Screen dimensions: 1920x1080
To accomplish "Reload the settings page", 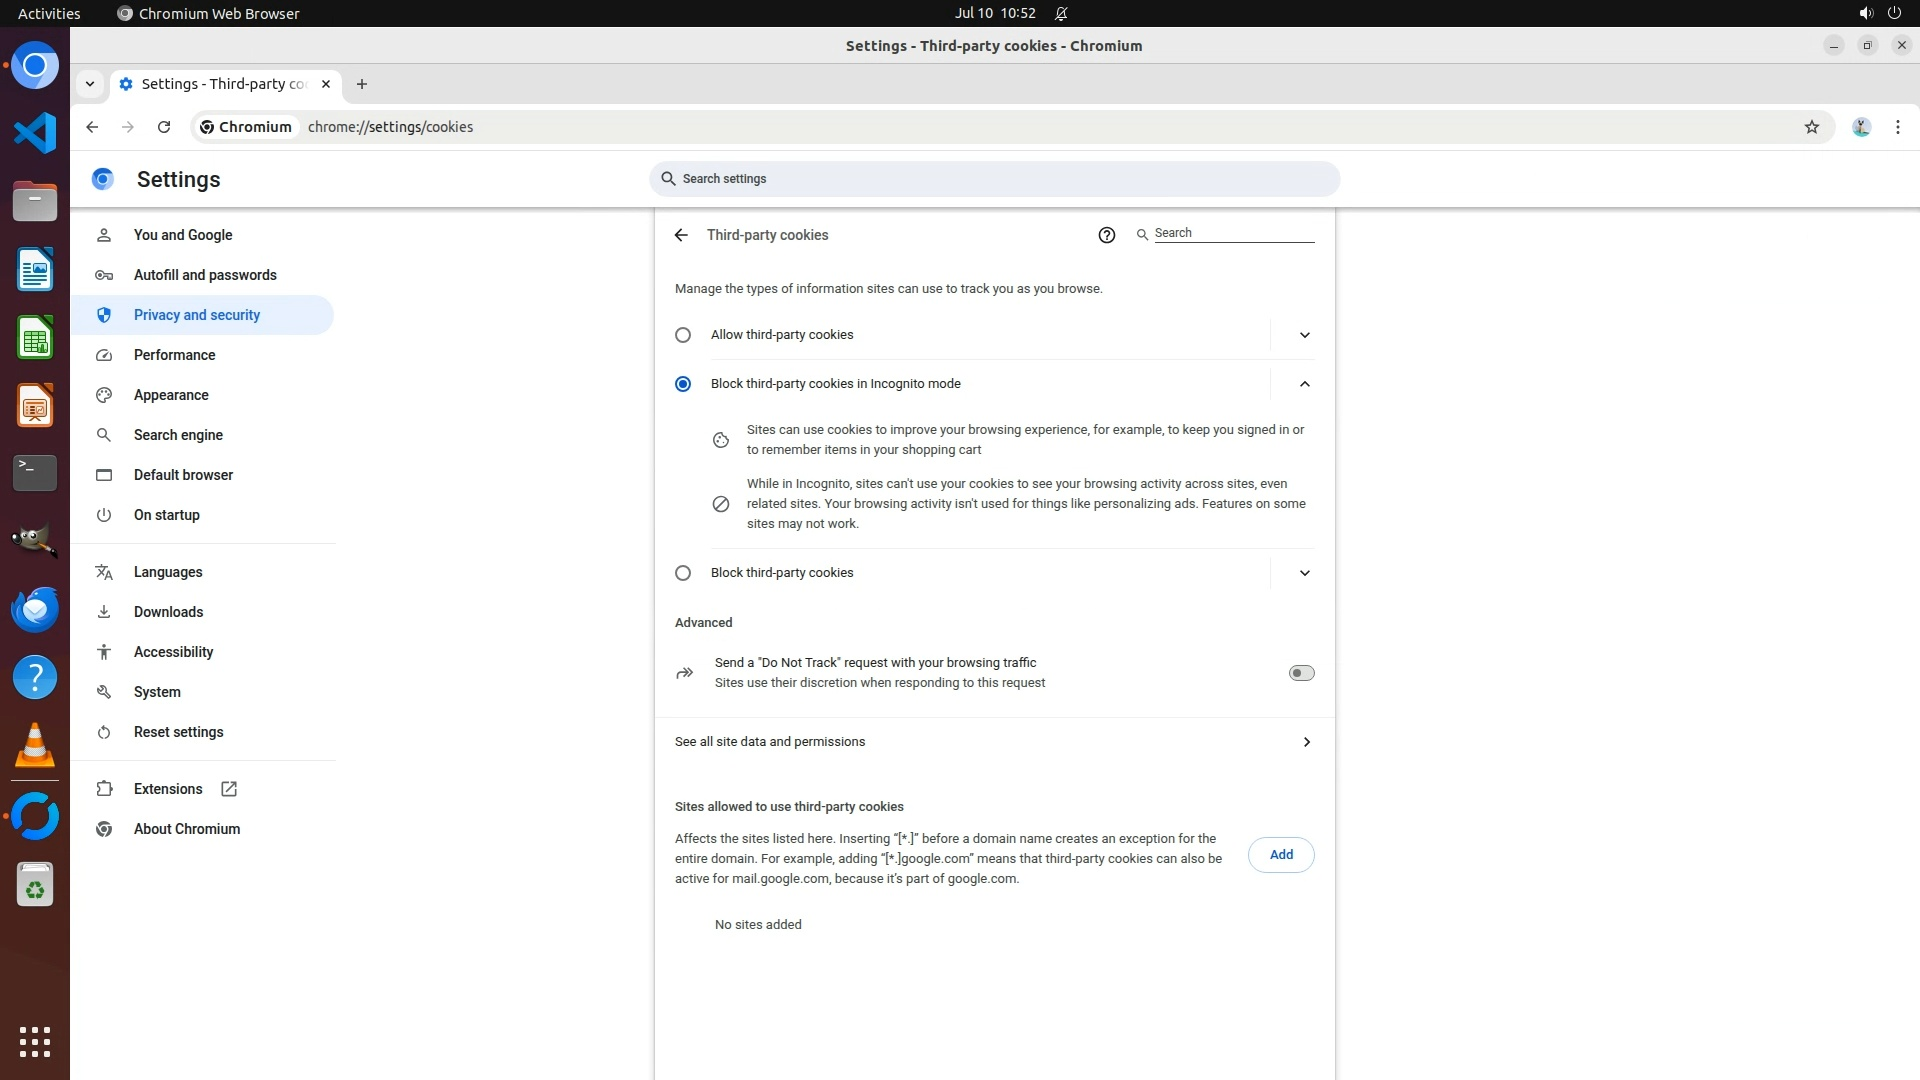I will [x=164, y=127].
